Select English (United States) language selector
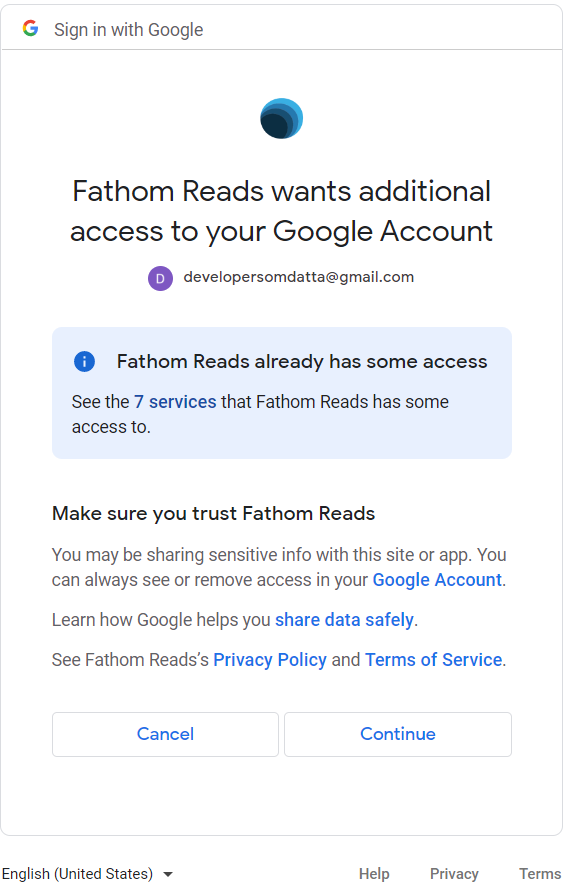 (87, 874)
